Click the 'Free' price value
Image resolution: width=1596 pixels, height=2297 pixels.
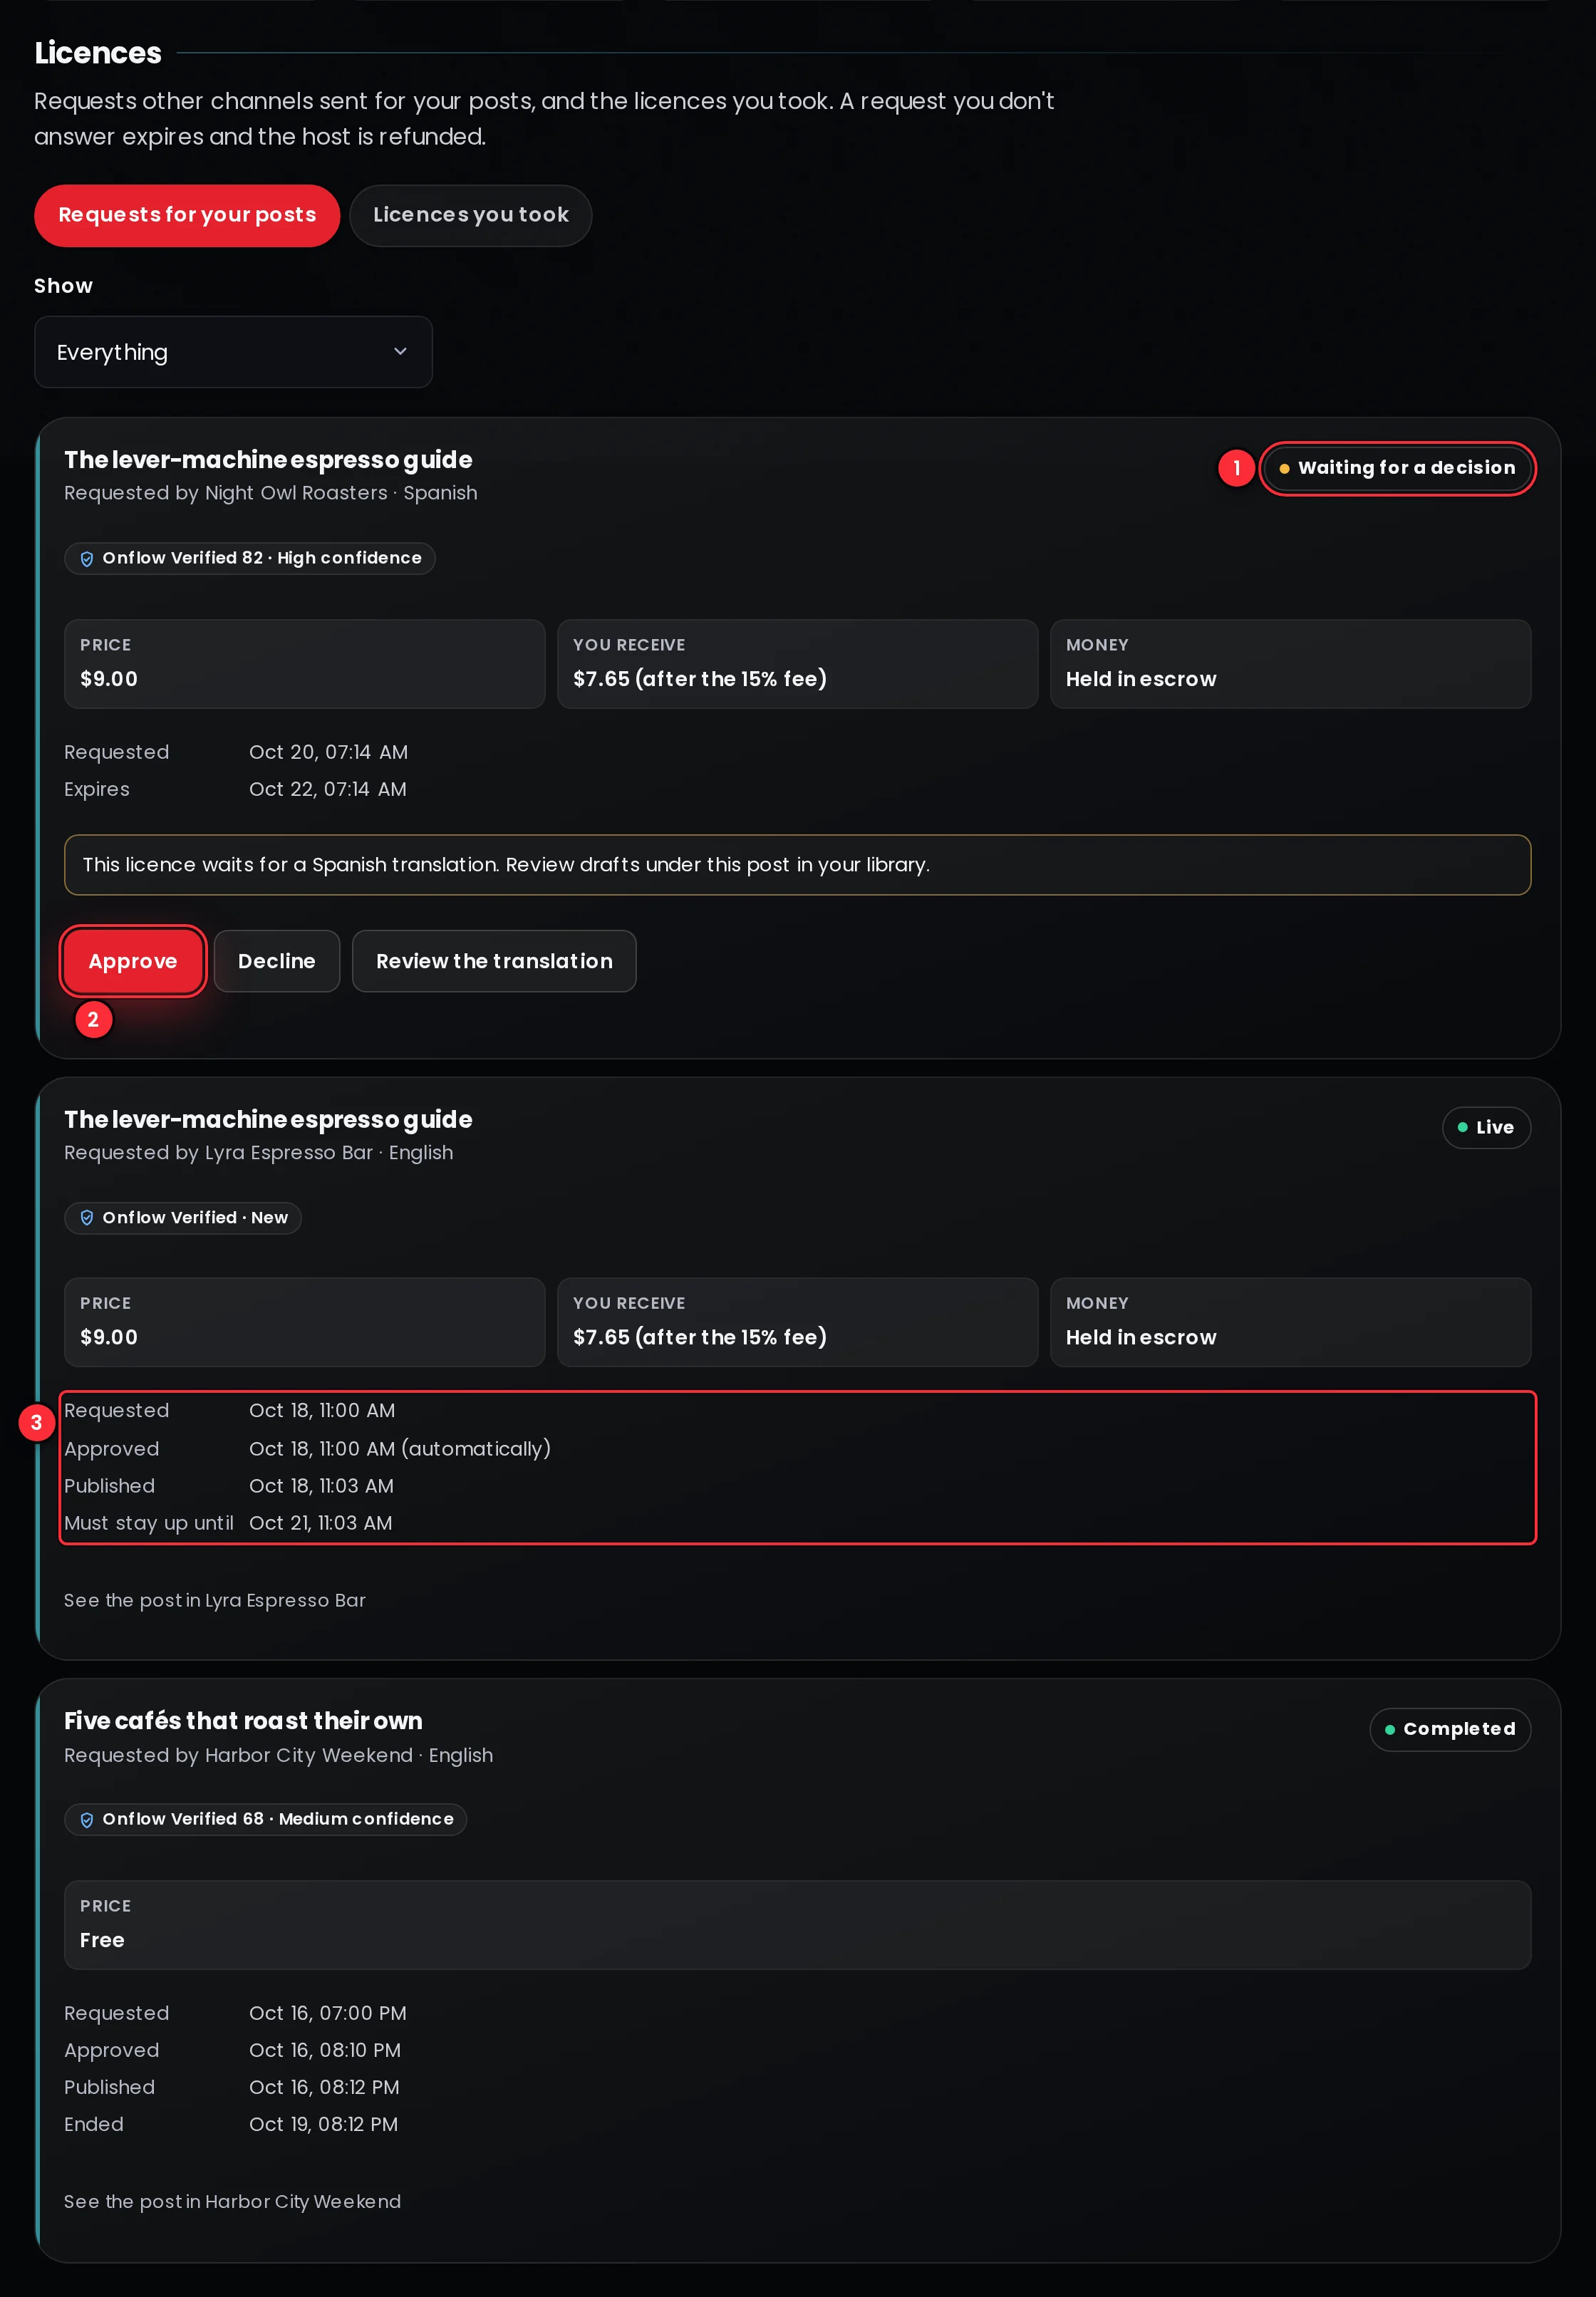pyautogui.click(x=102, y=1940)
